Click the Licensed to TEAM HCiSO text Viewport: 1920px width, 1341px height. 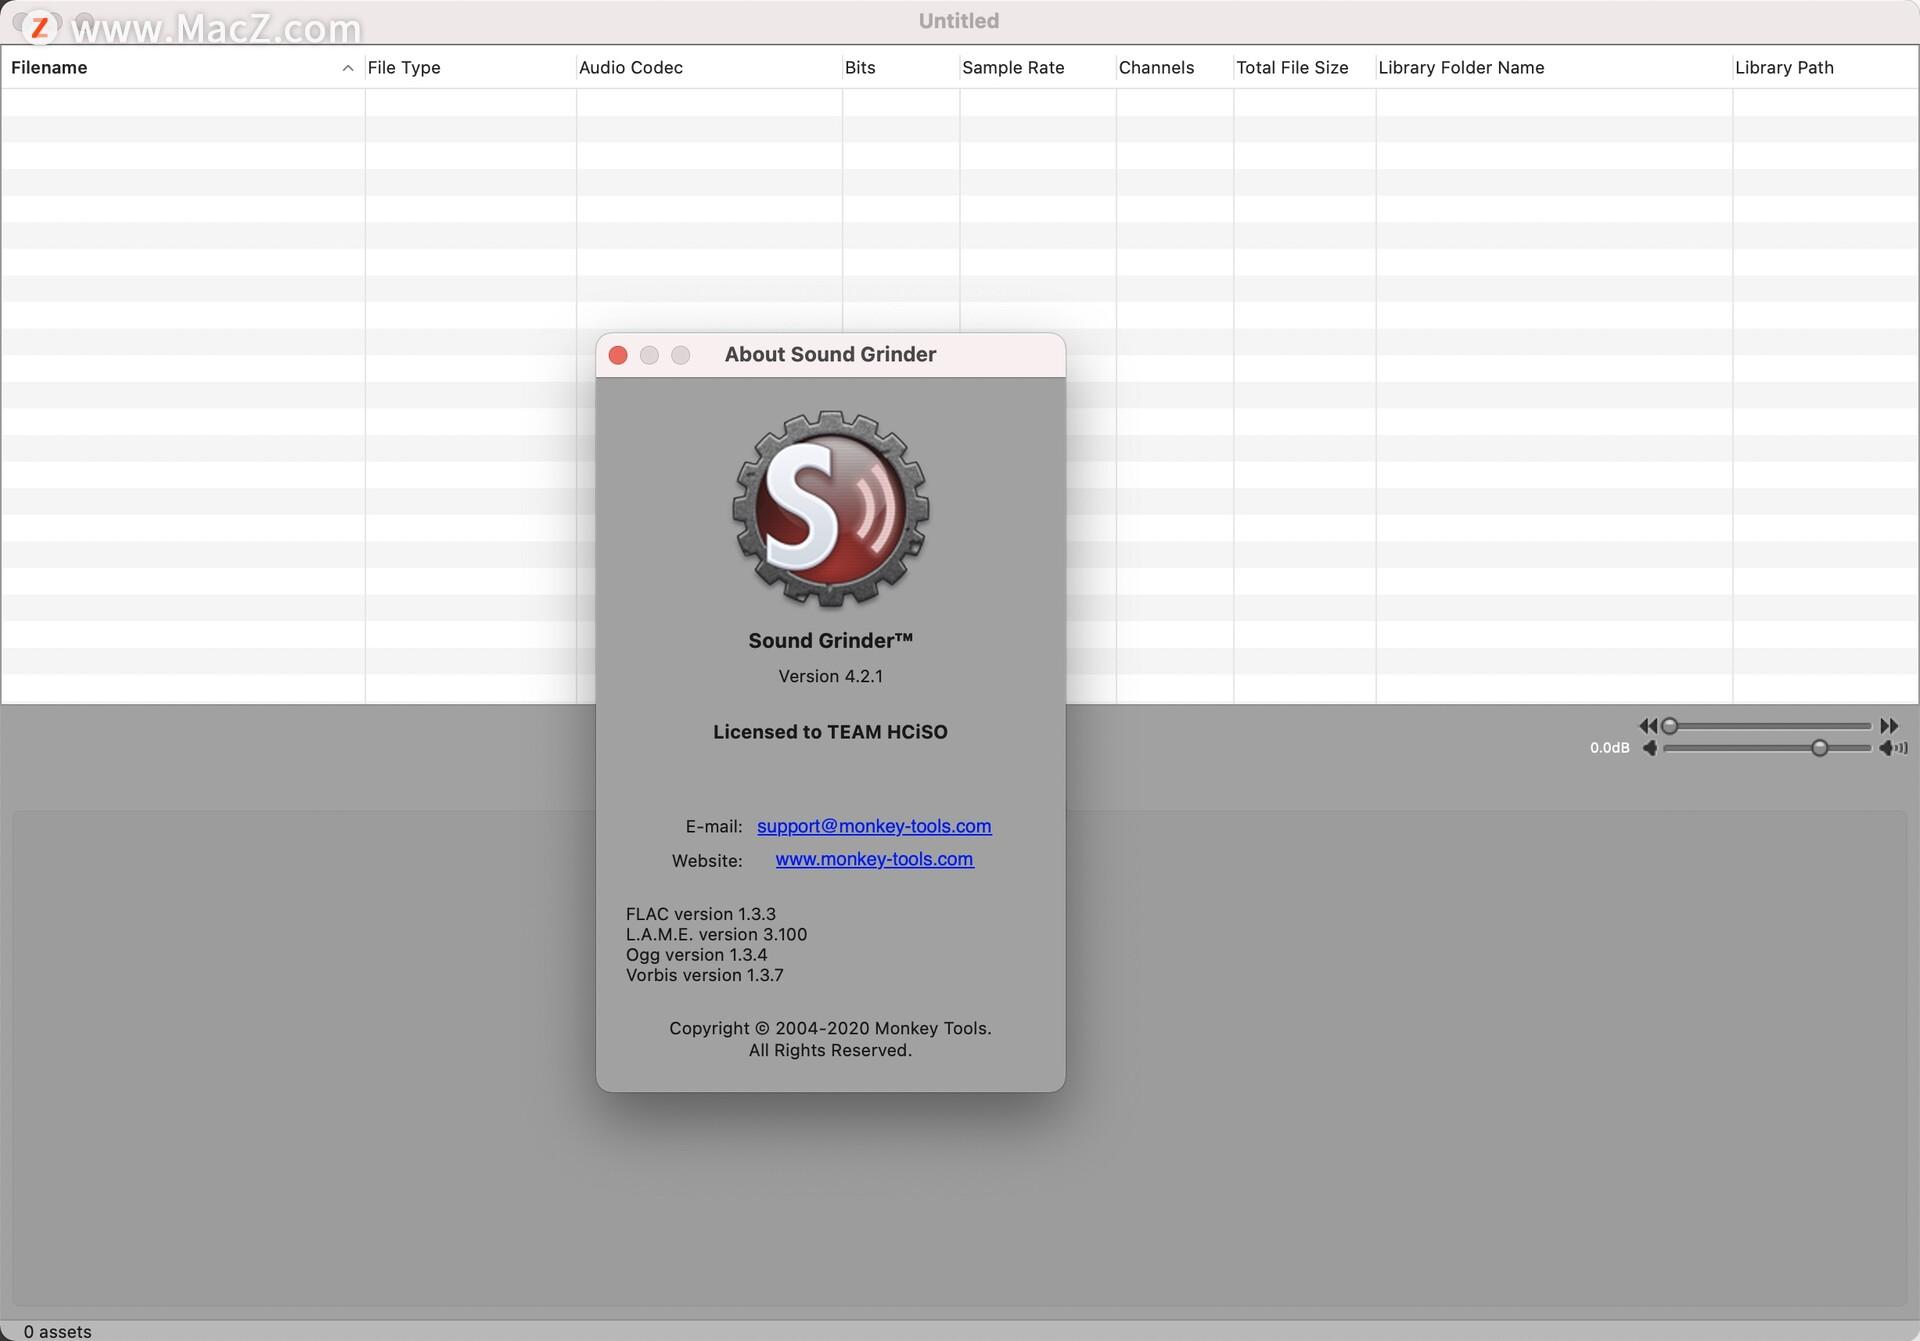(830, 732)
